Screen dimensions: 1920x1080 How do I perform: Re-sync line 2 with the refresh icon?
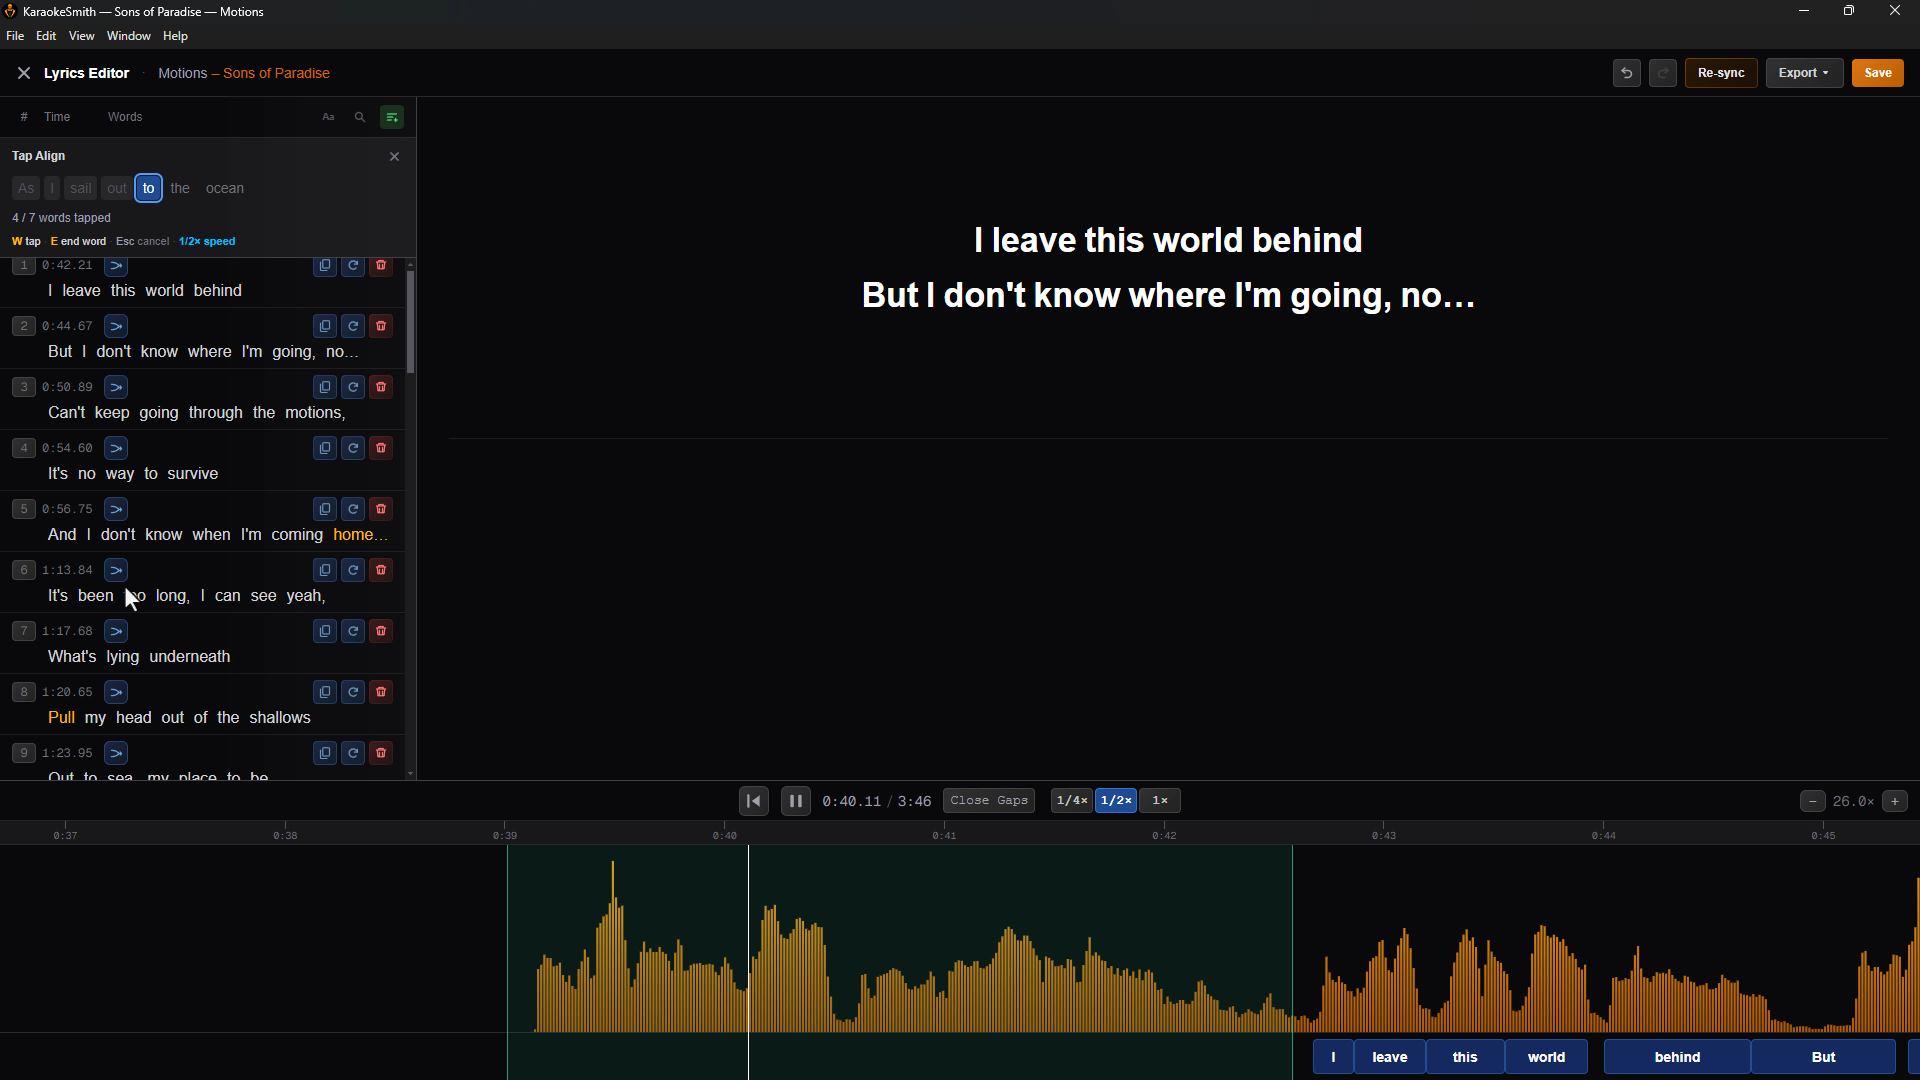click(353, 326)
